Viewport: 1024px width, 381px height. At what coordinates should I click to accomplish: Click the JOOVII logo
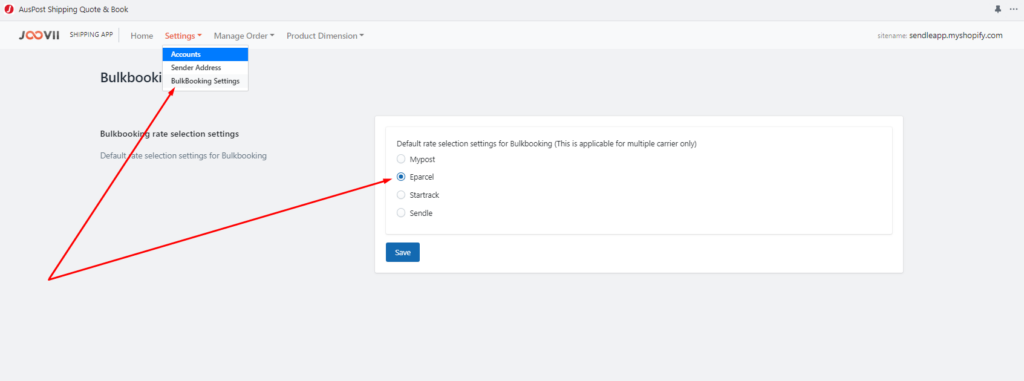click(39, 35)
